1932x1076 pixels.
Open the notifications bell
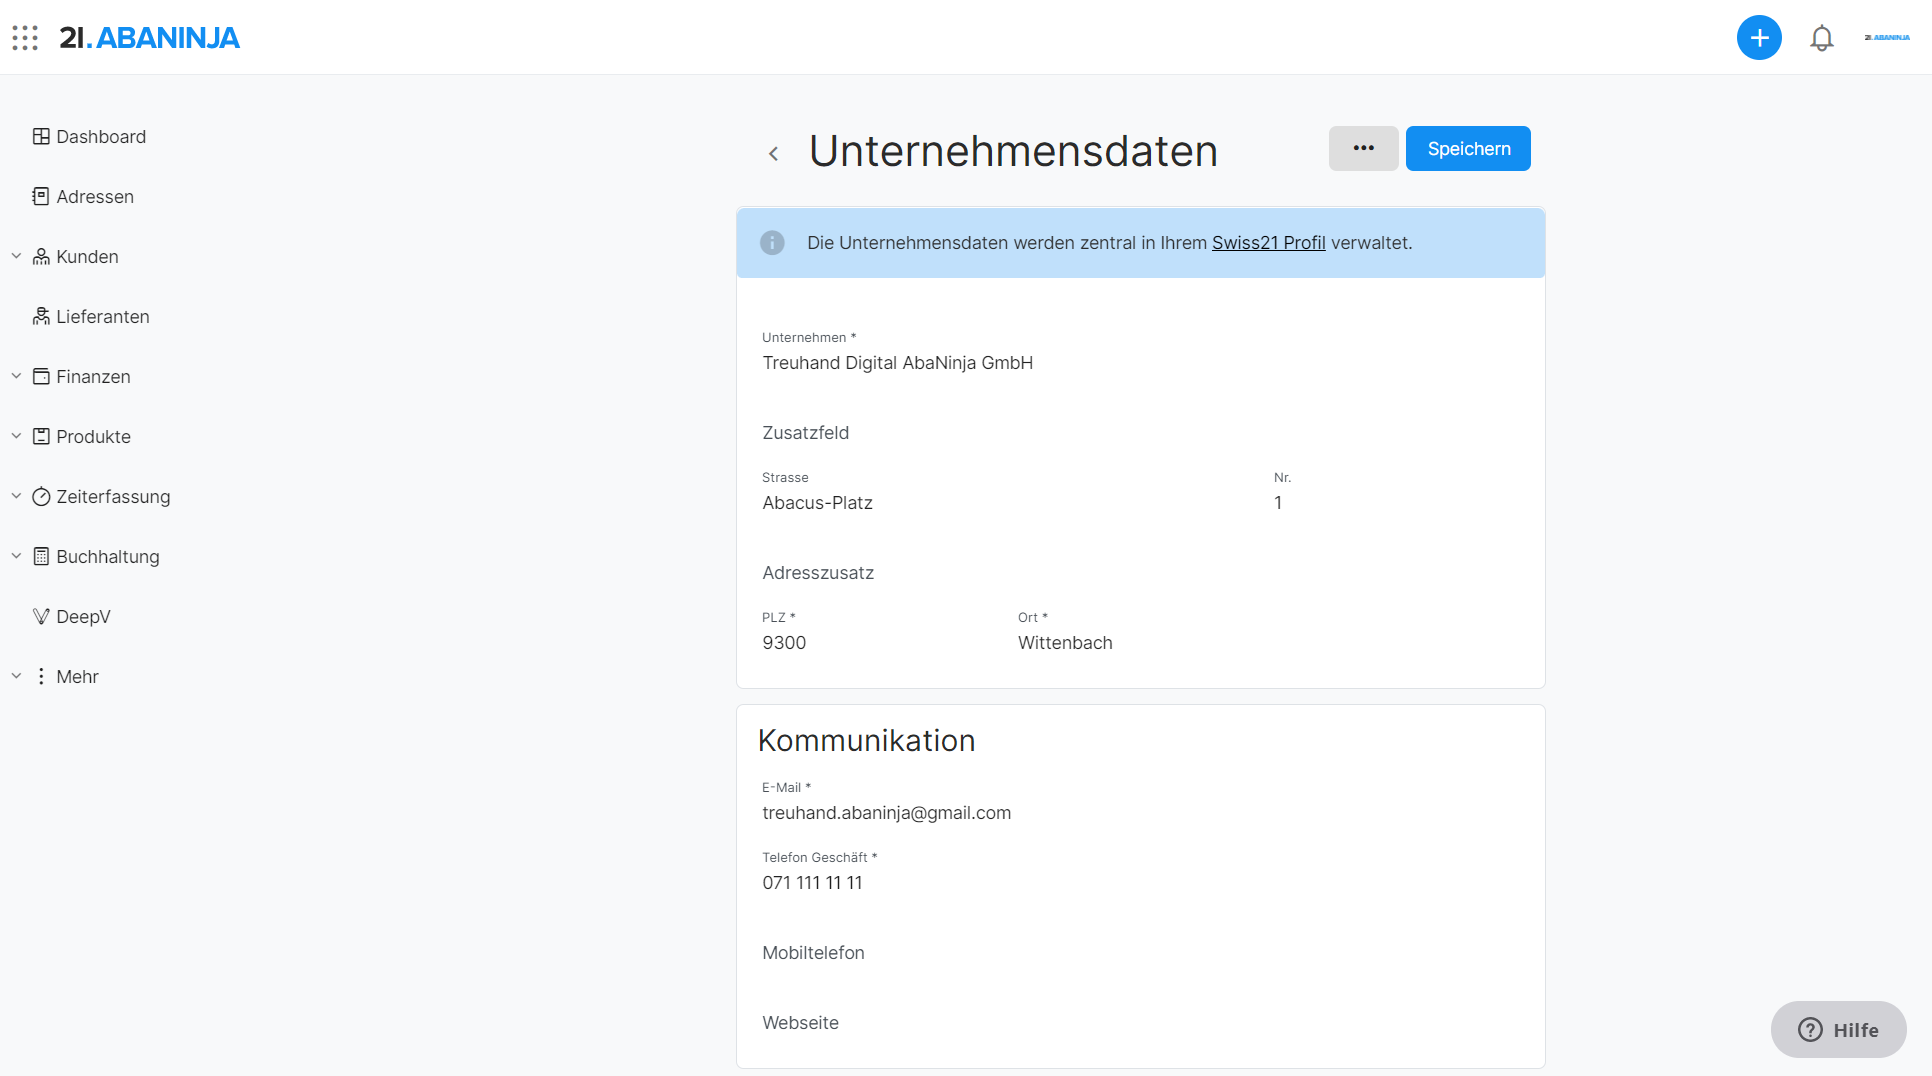tap(1822, 38)
